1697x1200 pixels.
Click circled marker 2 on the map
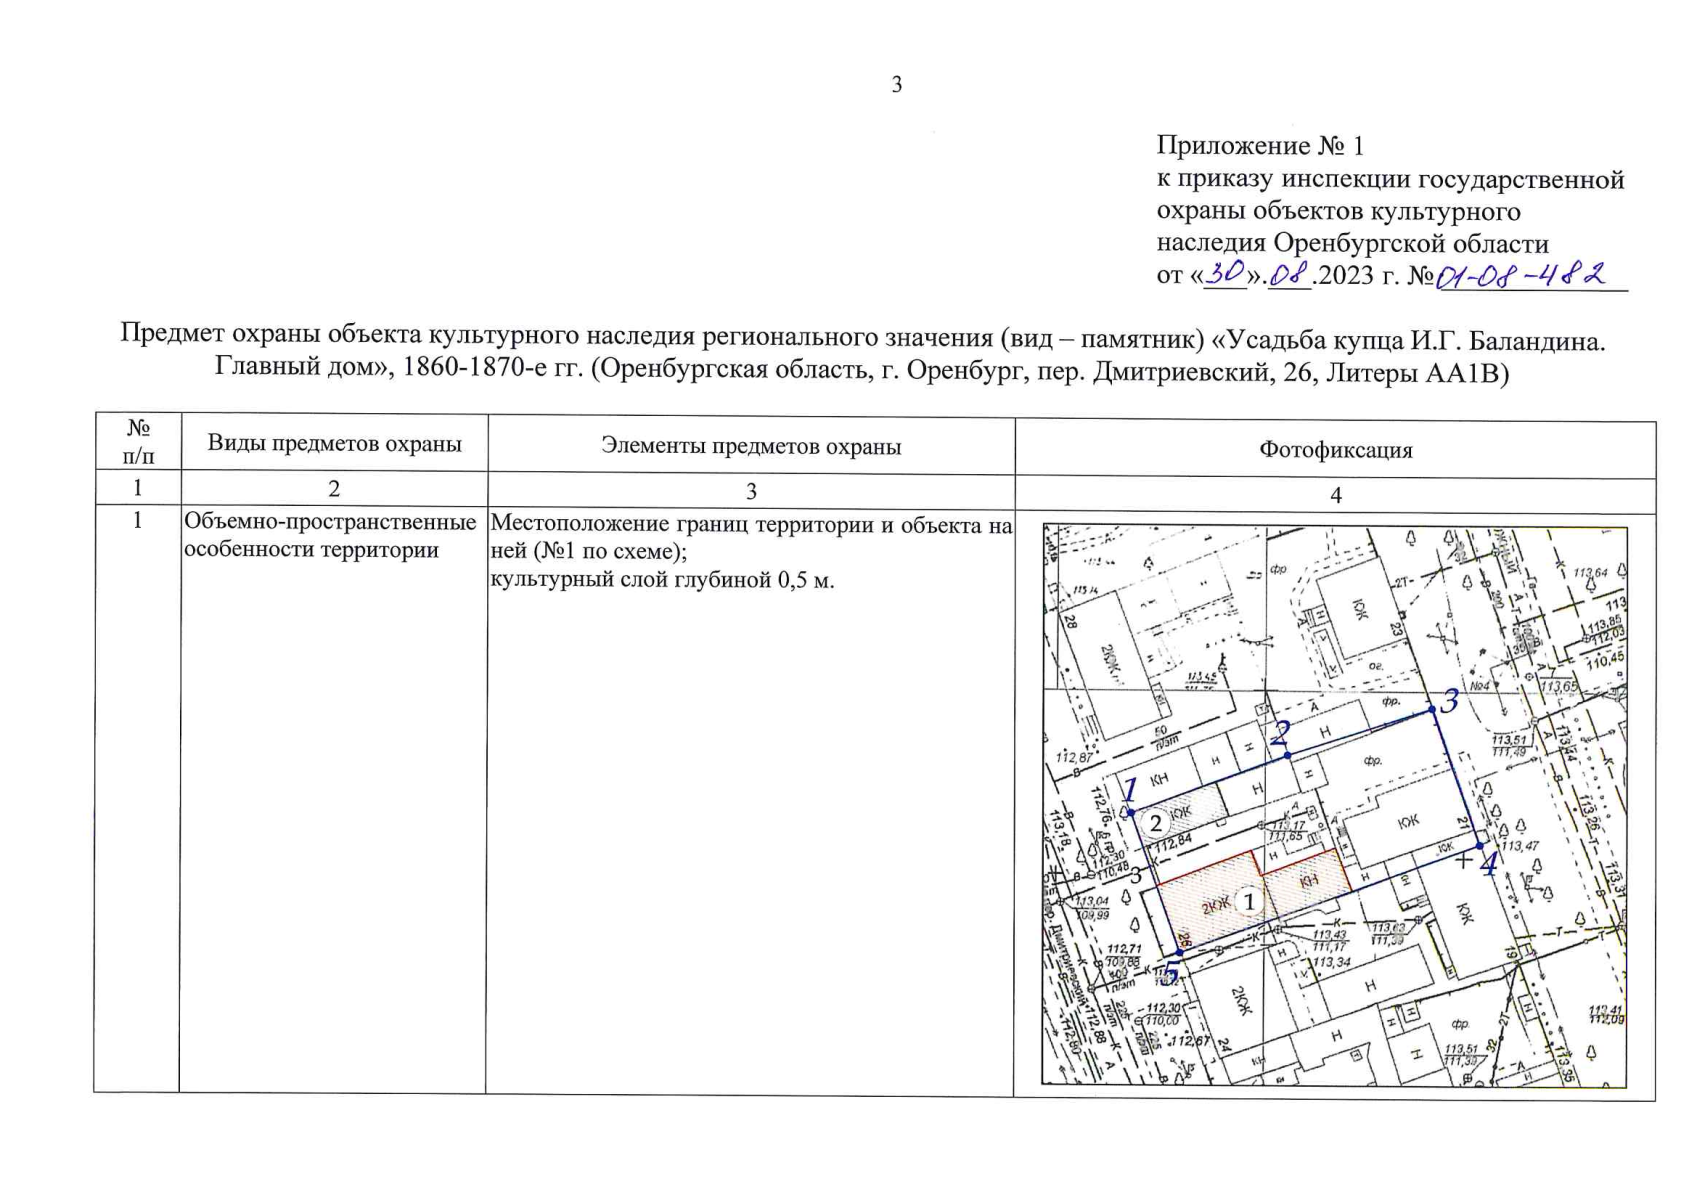tap(1156, 823)
